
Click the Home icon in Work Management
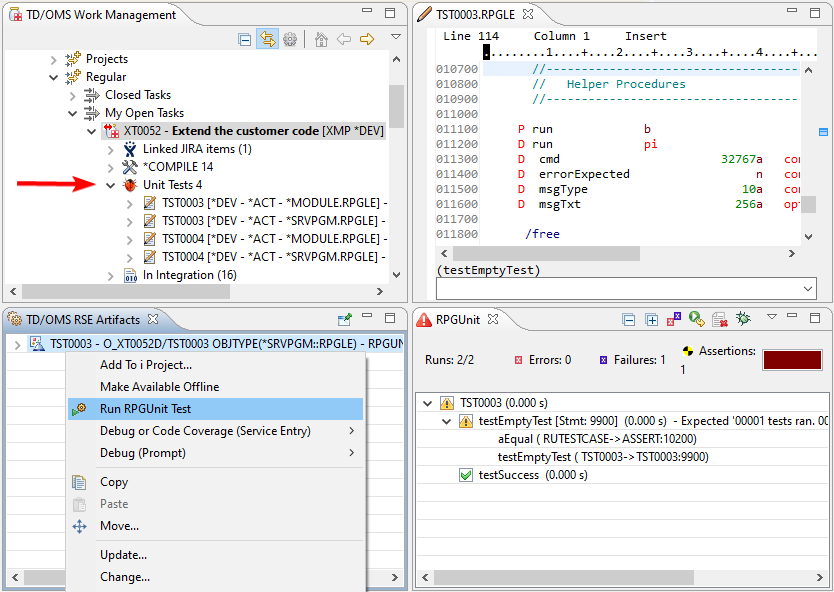point(321,39)
